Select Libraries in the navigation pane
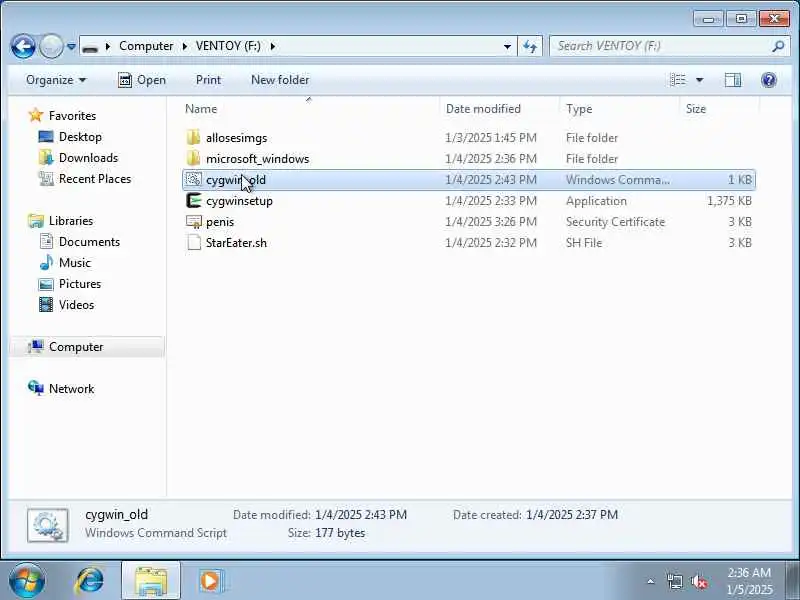This screenshot has height=600, width=800. pyautogui.click(x=71, y=221)
